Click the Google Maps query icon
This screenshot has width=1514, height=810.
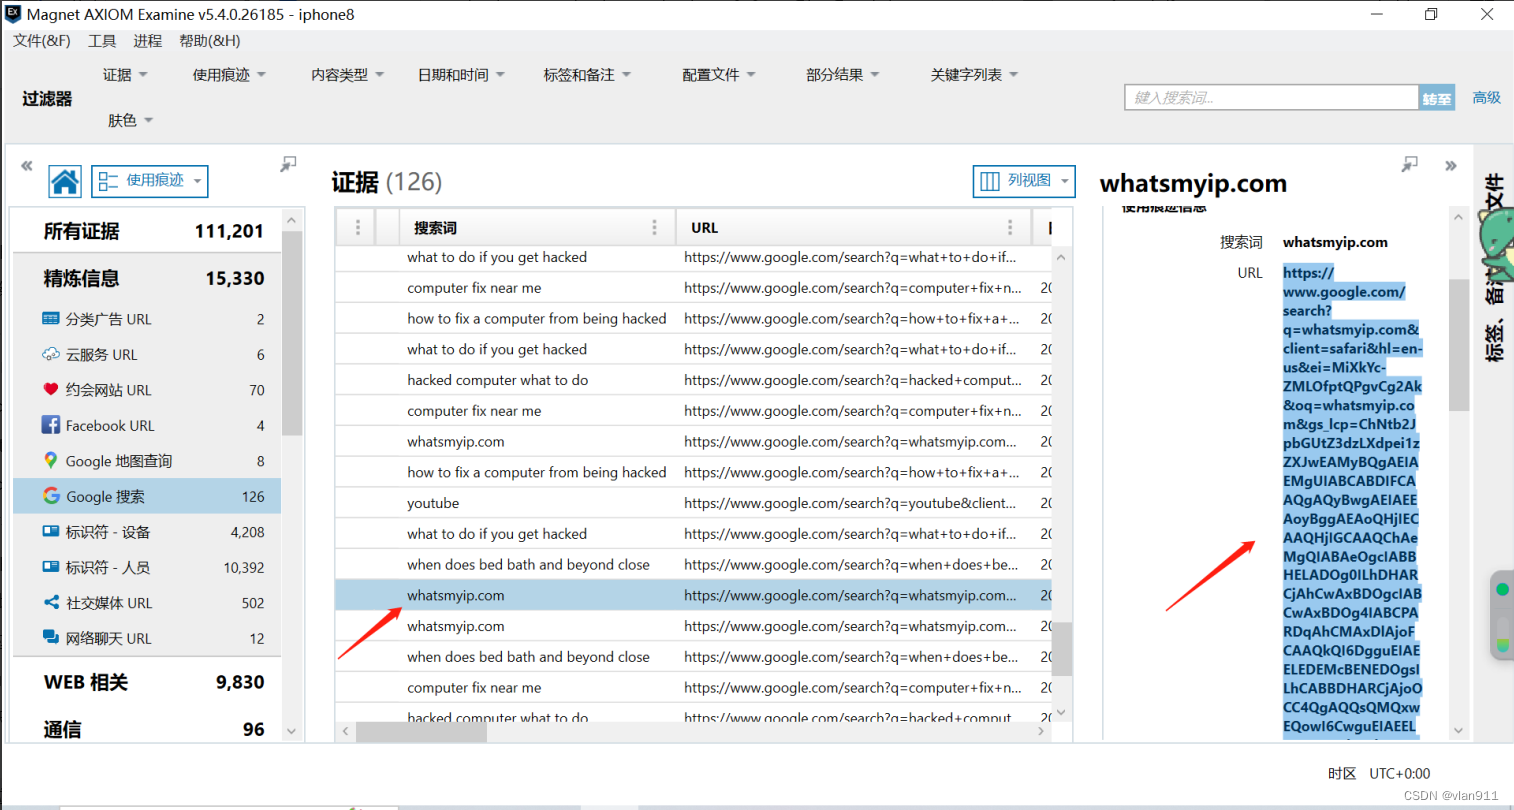tap(51, 460)
